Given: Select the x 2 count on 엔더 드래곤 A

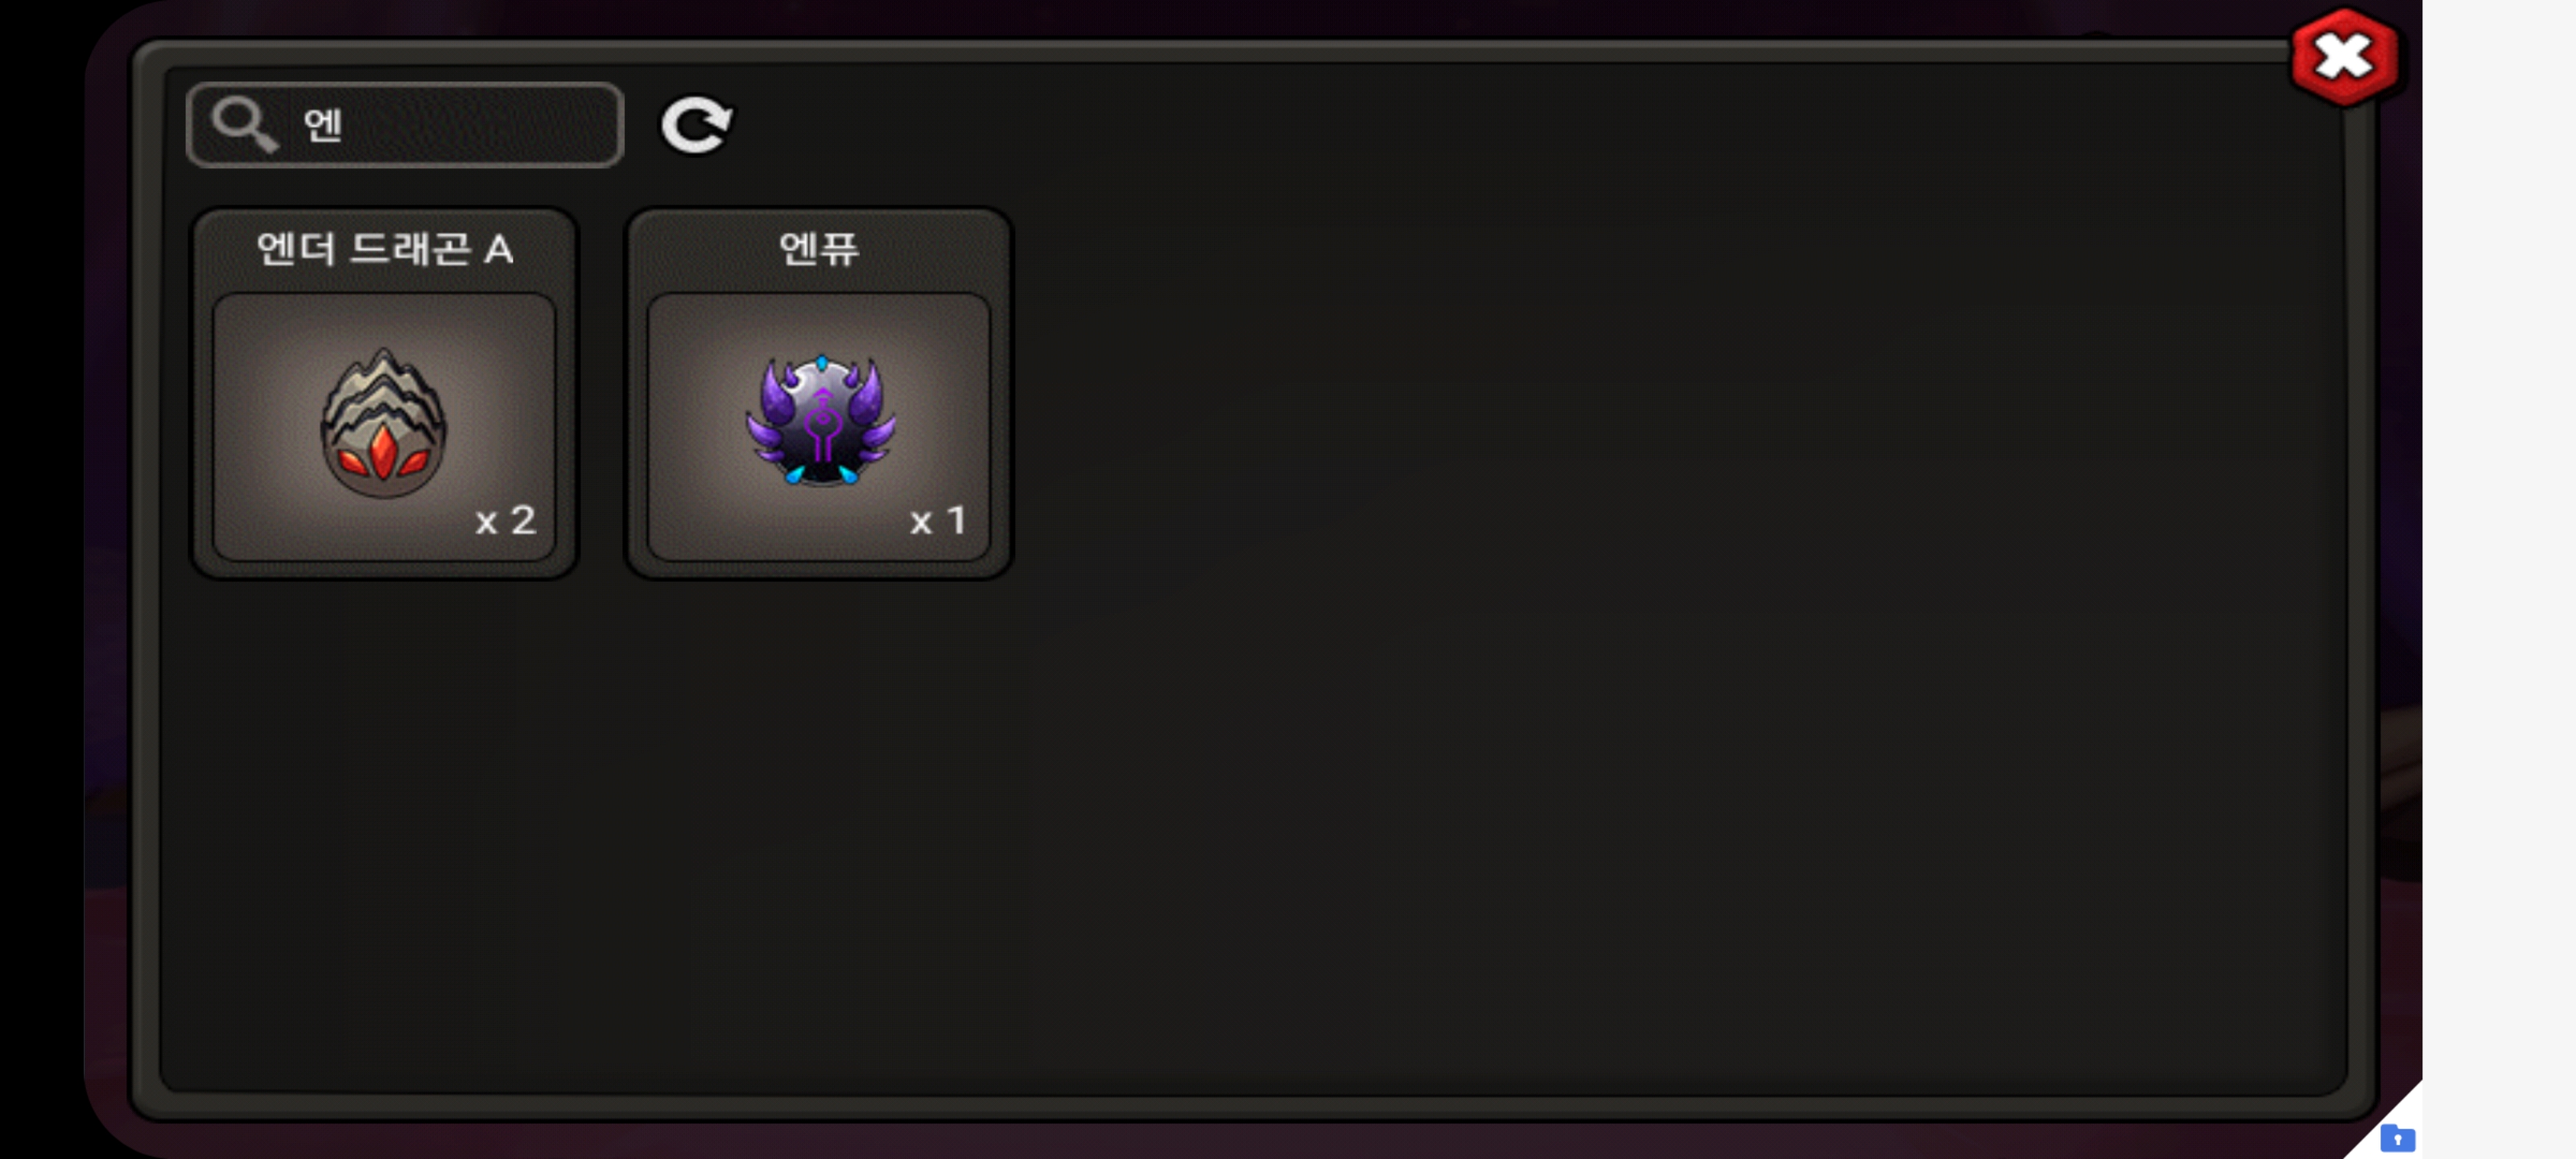Looking at the screenshot, I should (x=505, y=520).
